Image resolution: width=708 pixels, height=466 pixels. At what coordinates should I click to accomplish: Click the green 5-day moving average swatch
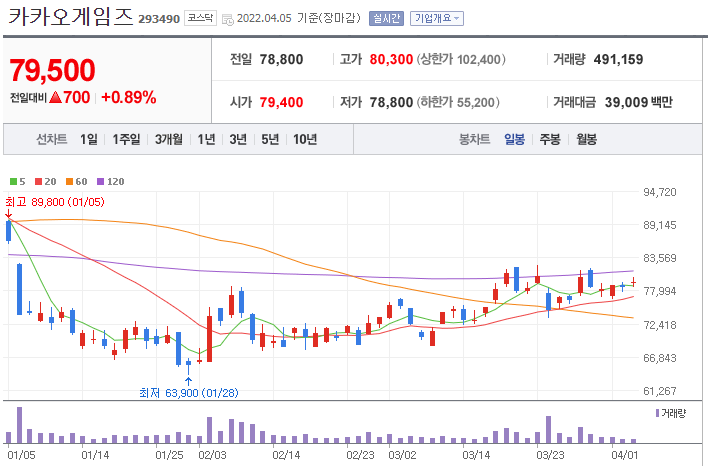point(14,182)
